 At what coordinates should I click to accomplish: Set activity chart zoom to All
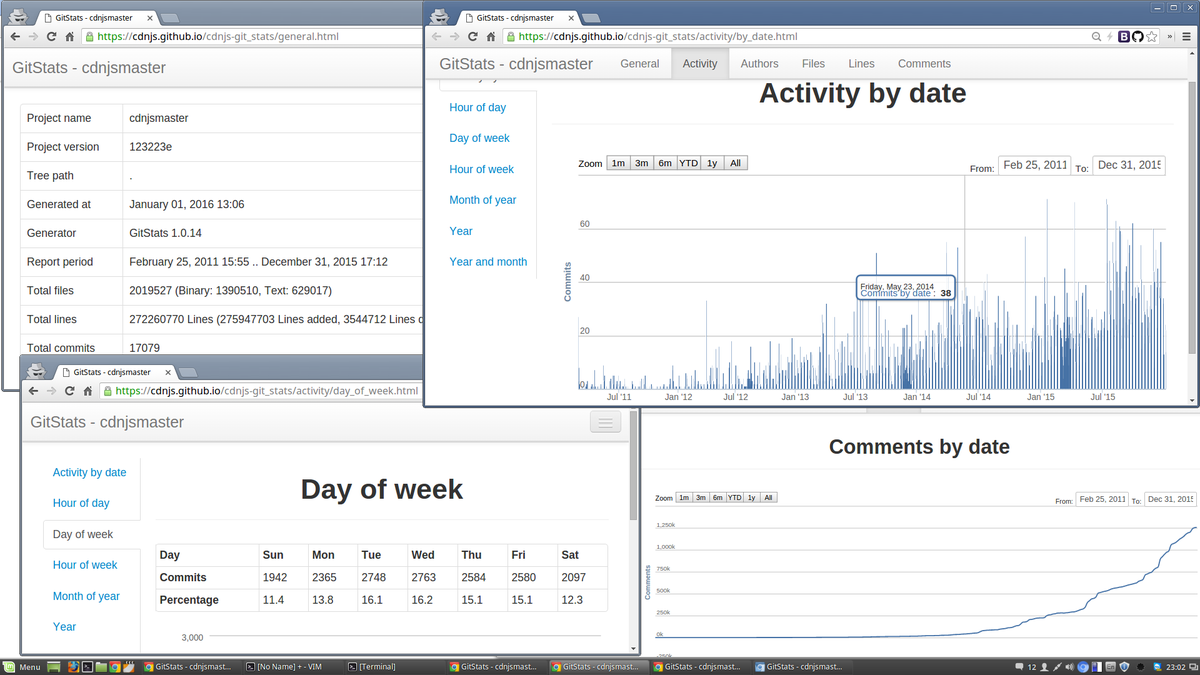pyautogui.click(x=735, y=163)
